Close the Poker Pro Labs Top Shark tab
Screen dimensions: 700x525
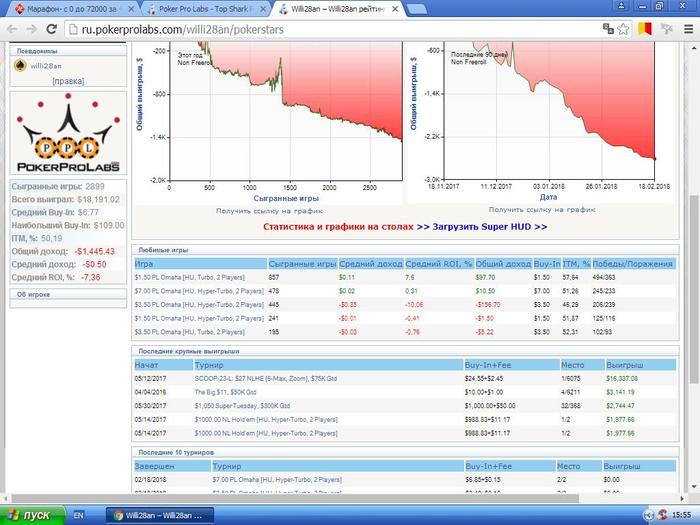coord(263,9)
